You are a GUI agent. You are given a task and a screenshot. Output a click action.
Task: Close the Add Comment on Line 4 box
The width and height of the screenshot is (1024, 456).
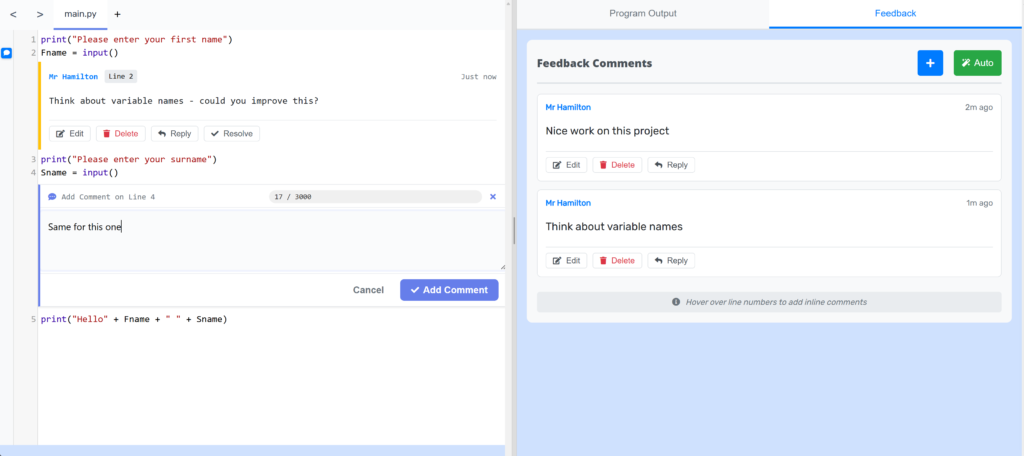click(x=492, y=197)
